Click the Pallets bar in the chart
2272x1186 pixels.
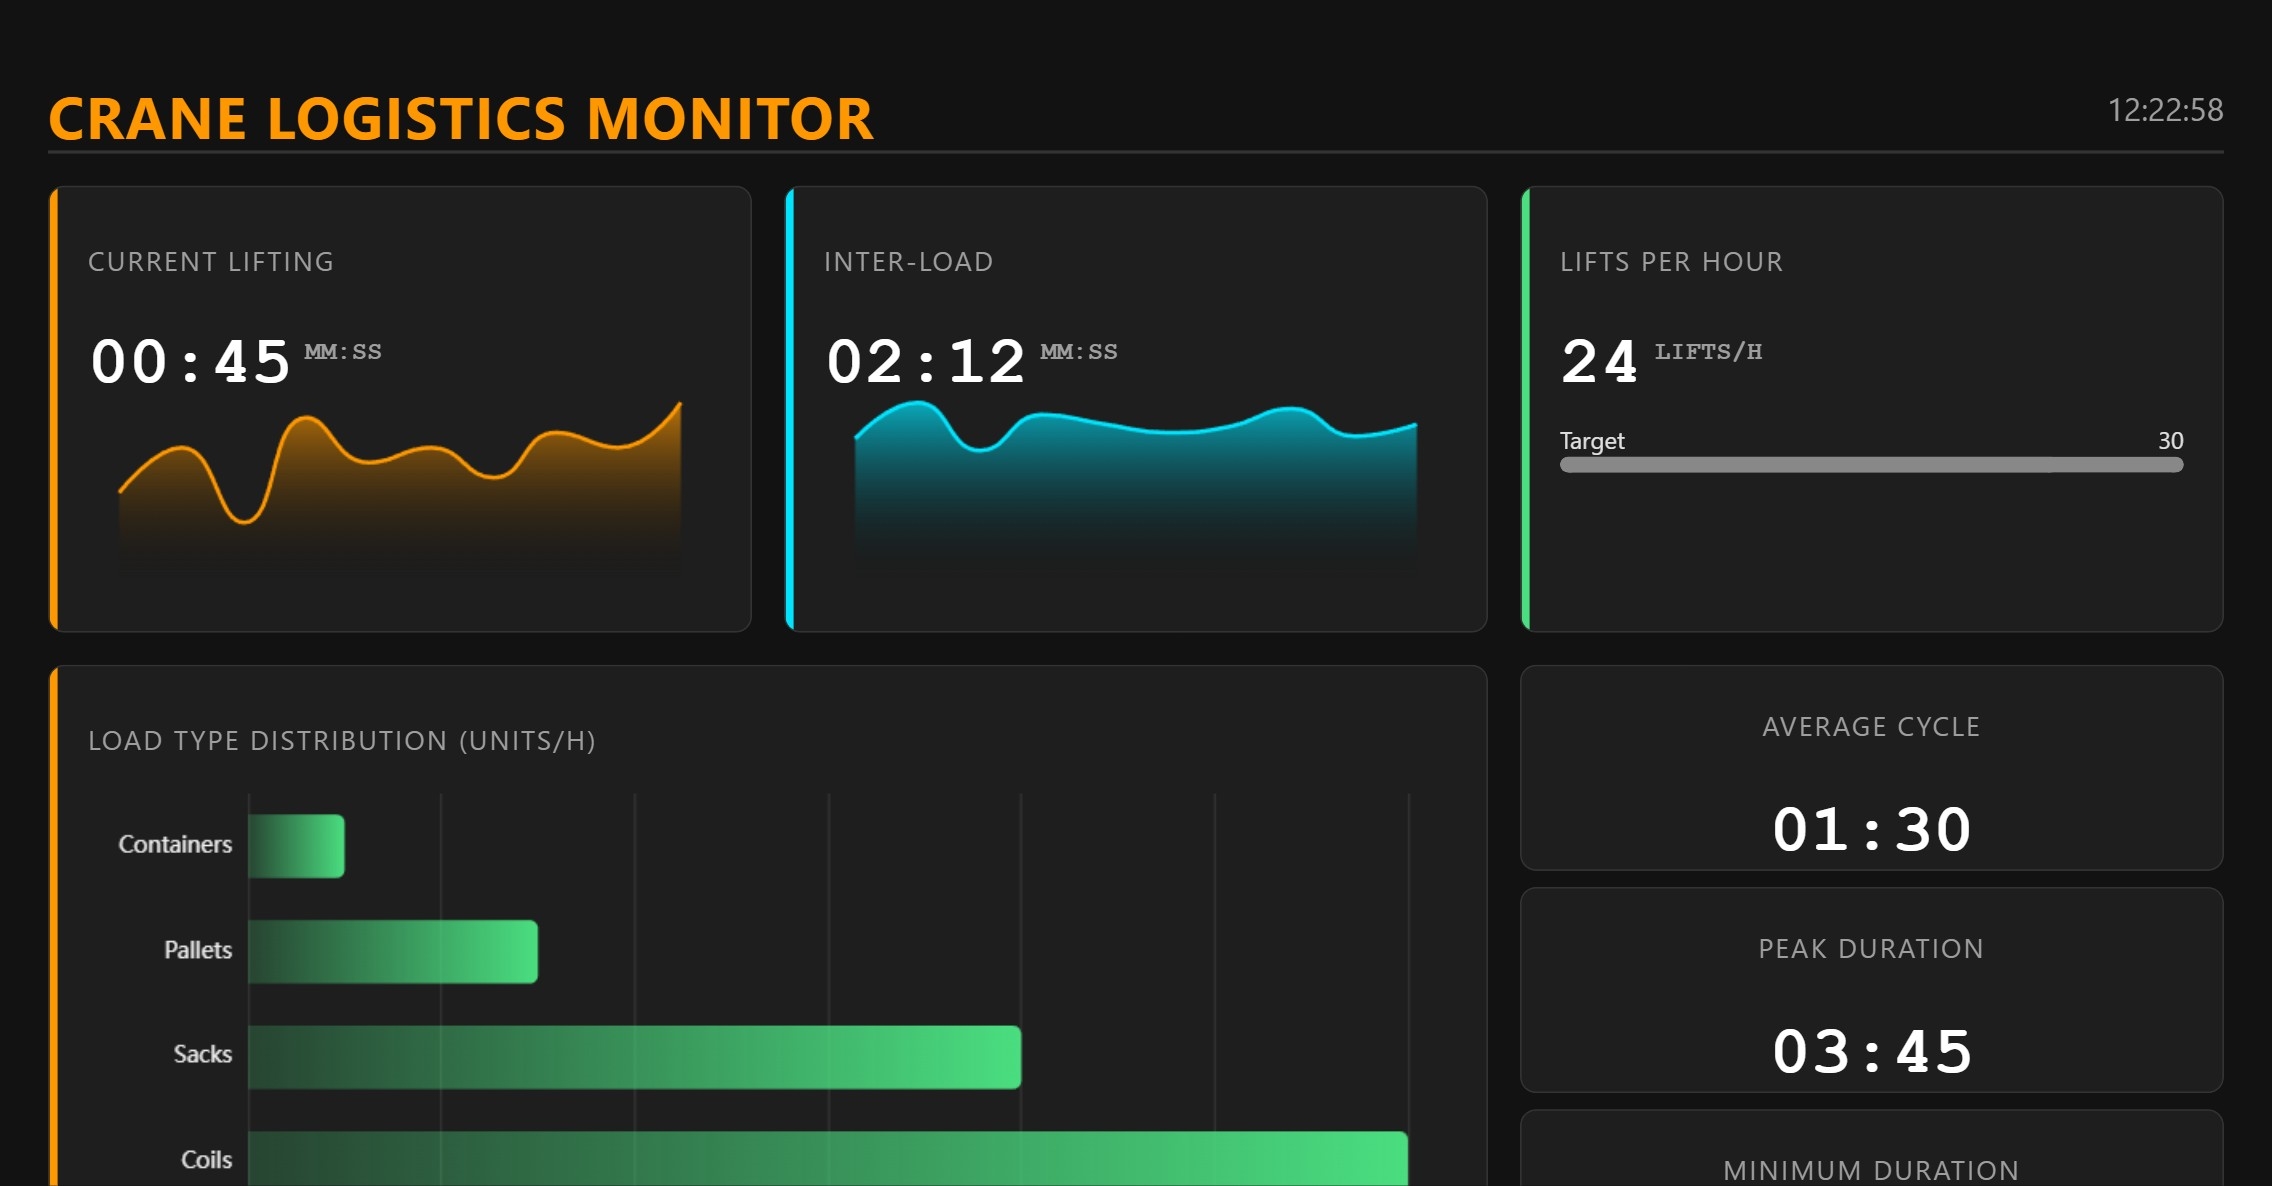point(393,952)
